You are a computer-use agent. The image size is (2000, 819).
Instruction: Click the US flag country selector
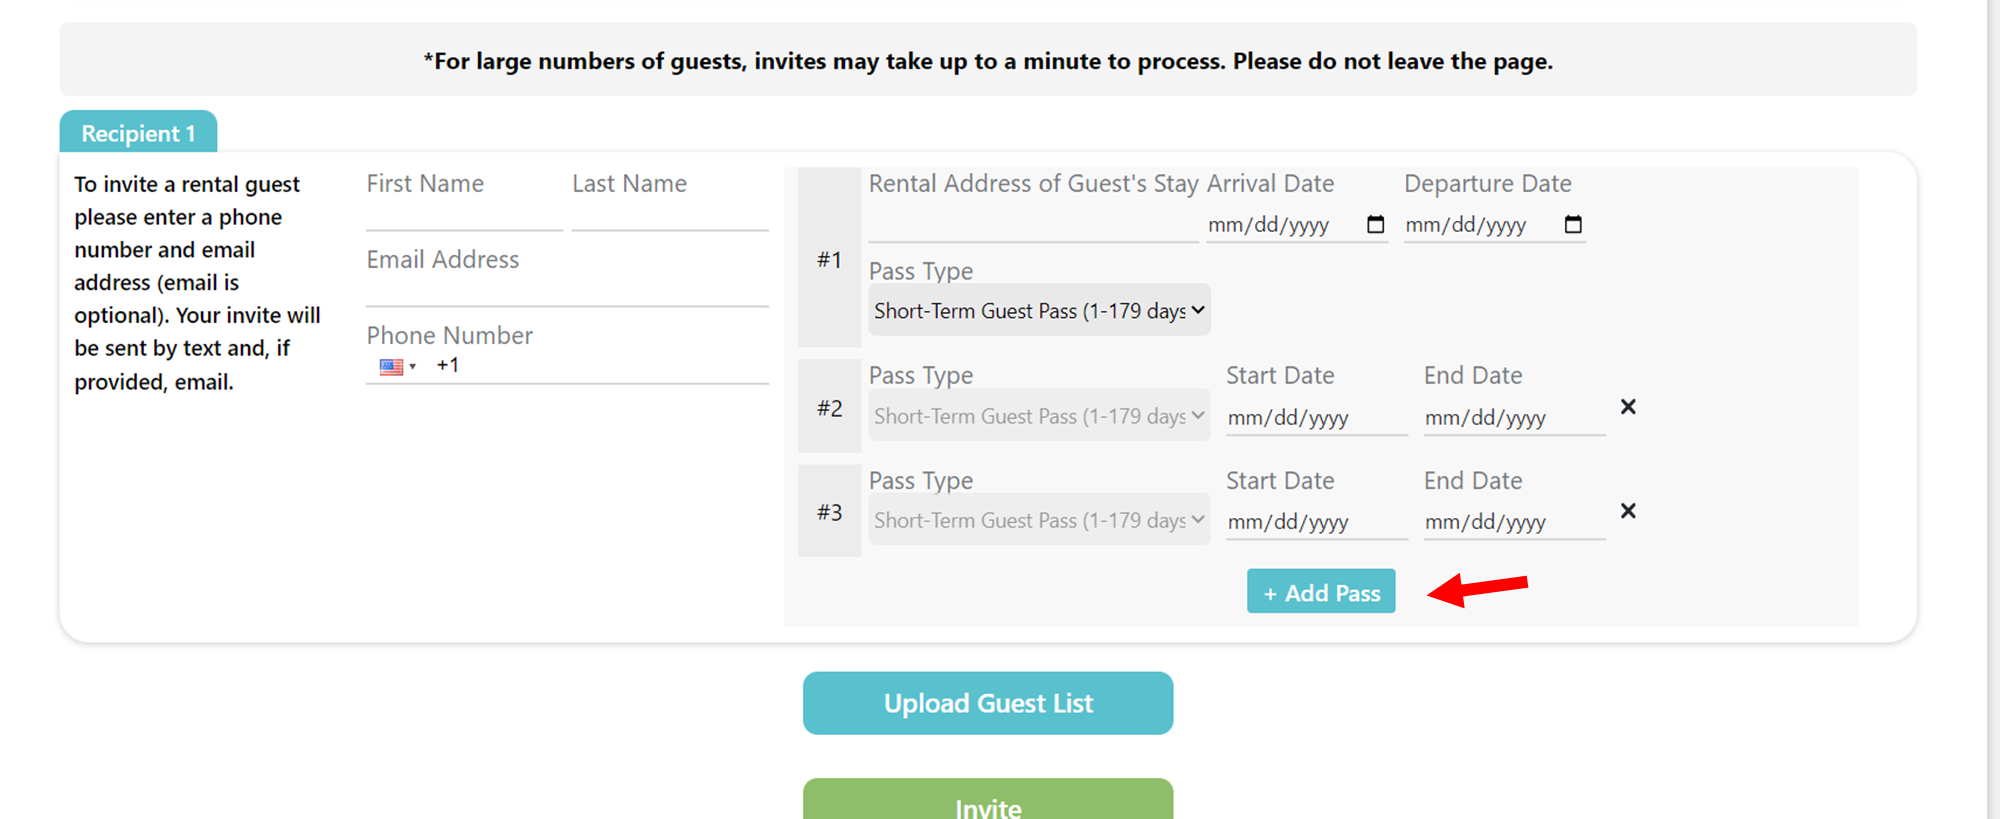click(397, 366)
